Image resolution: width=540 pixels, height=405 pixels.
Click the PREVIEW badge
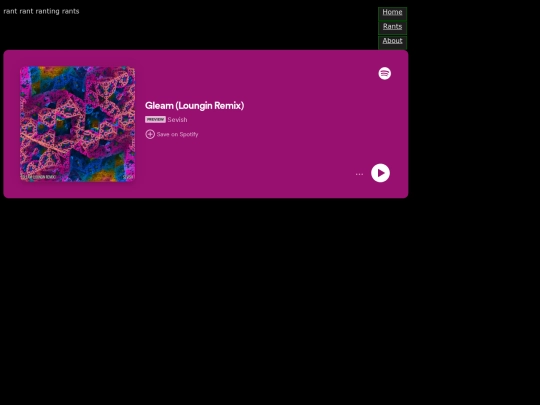click(155, 120)
